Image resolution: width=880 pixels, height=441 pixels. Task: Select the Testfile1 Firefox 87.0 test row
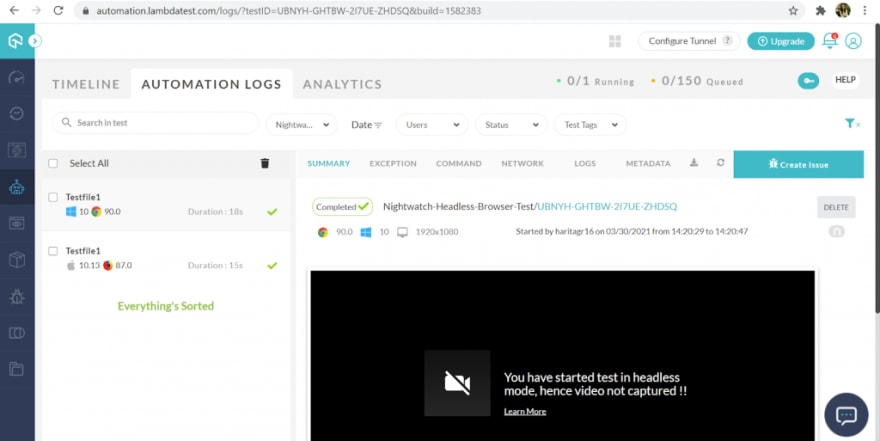point(166,259)
